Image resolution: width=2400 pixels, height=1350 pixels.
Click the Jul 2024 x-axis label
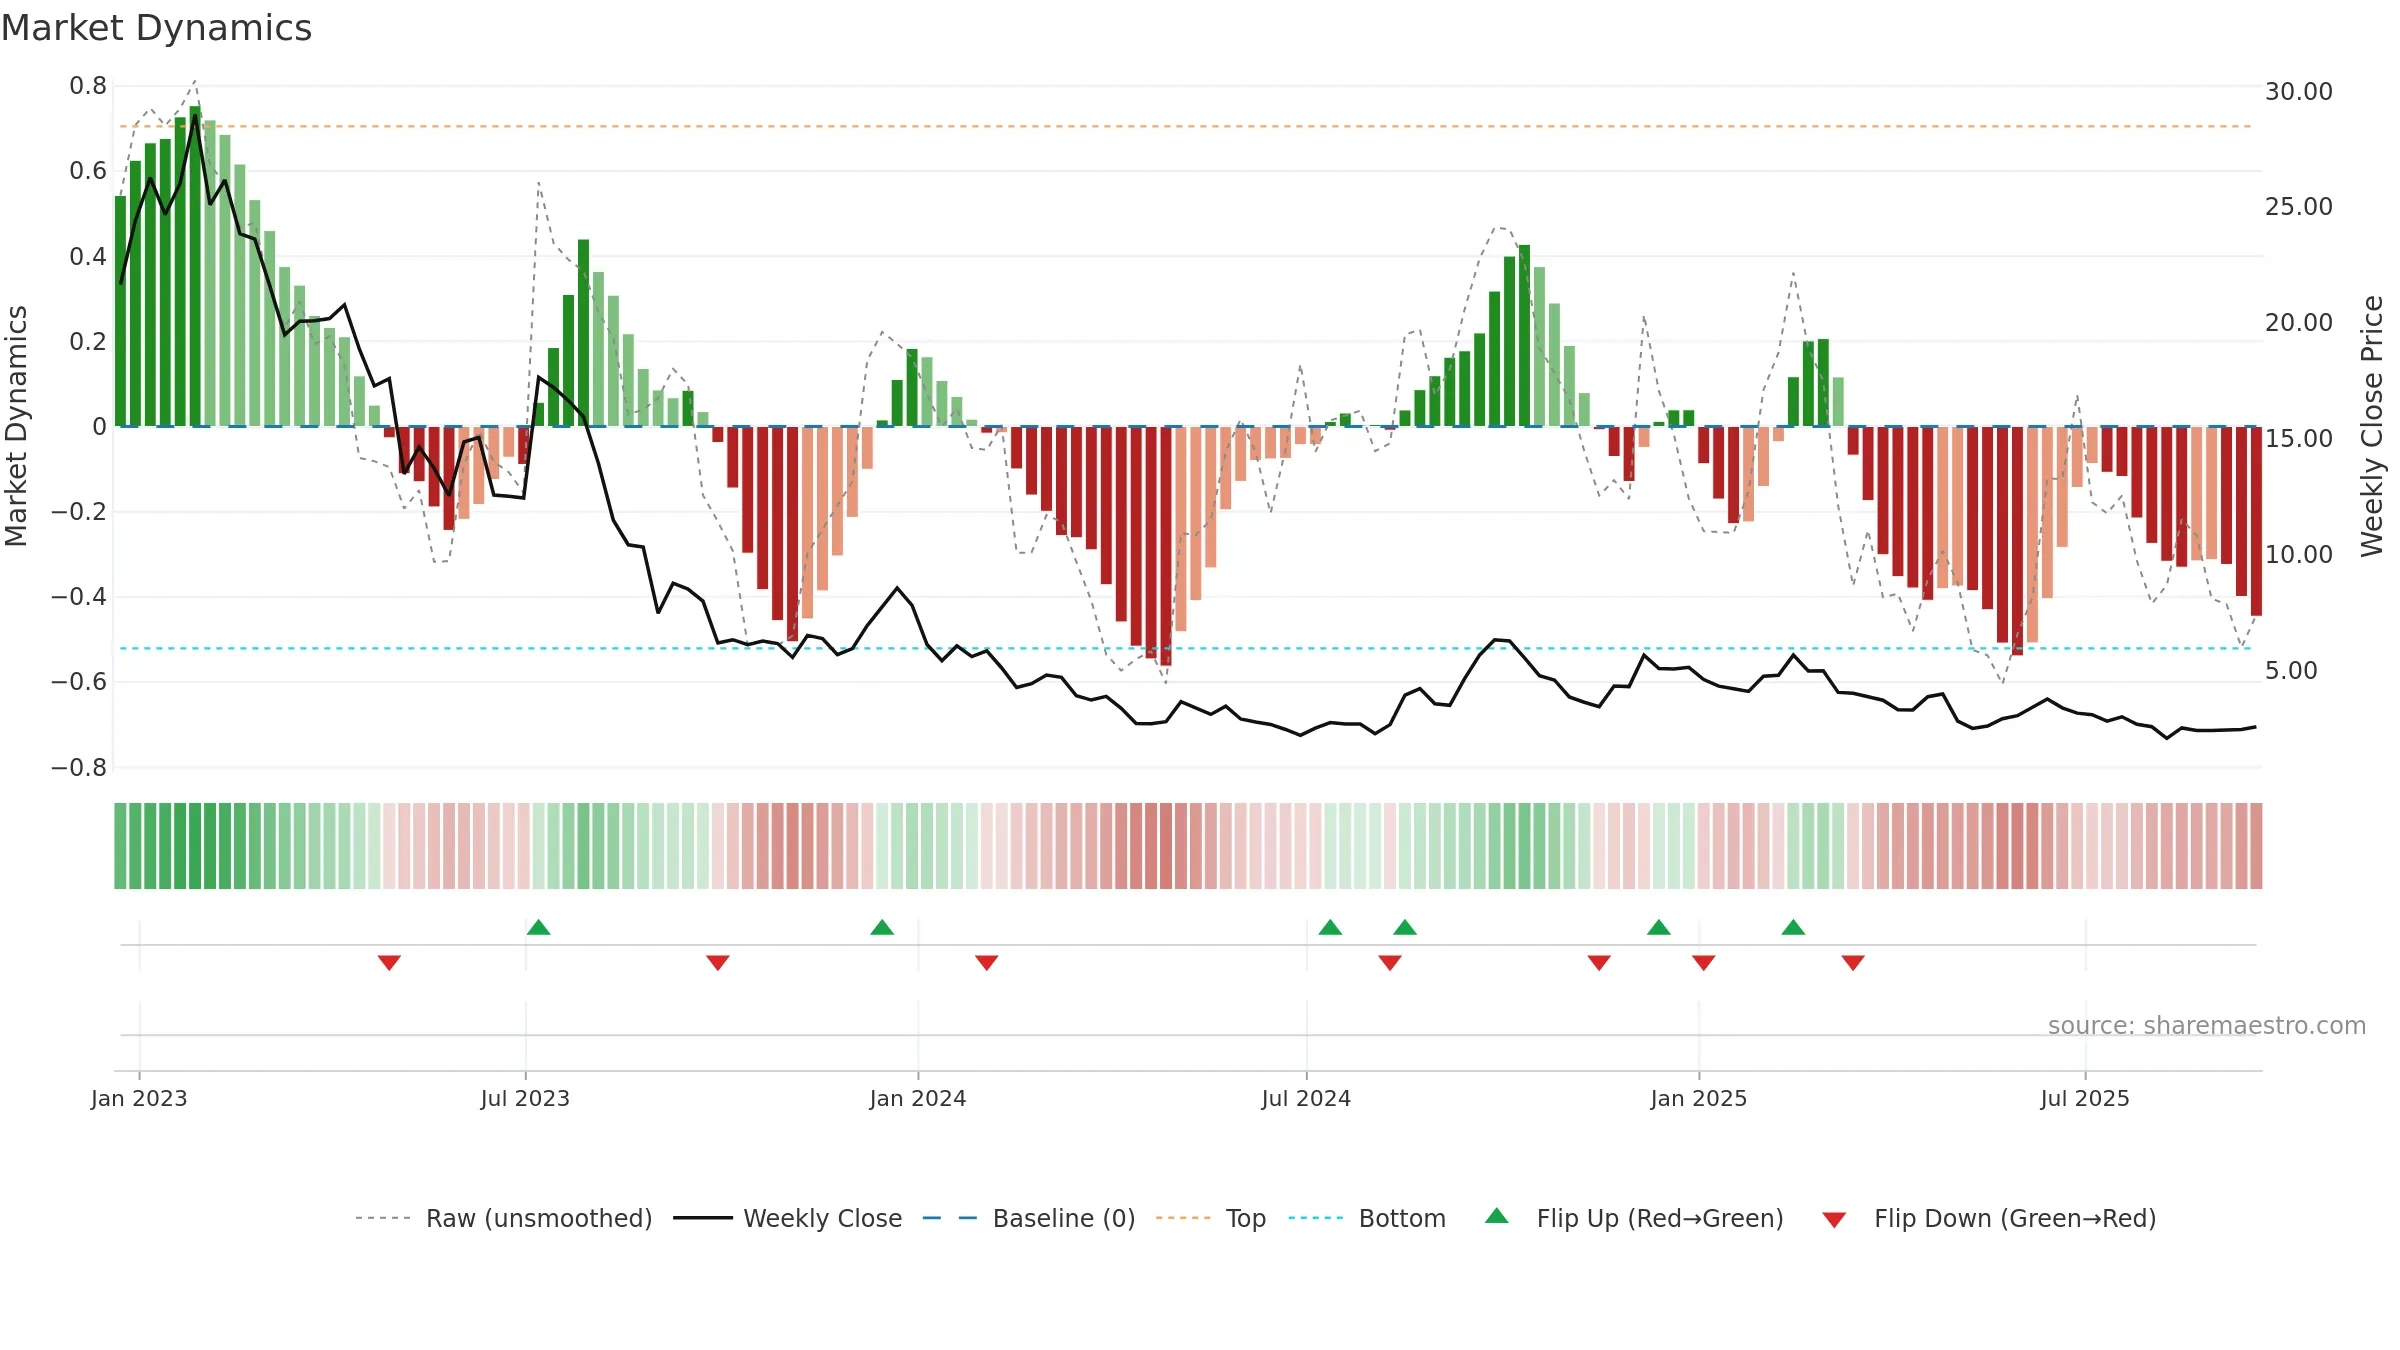1306,1098
